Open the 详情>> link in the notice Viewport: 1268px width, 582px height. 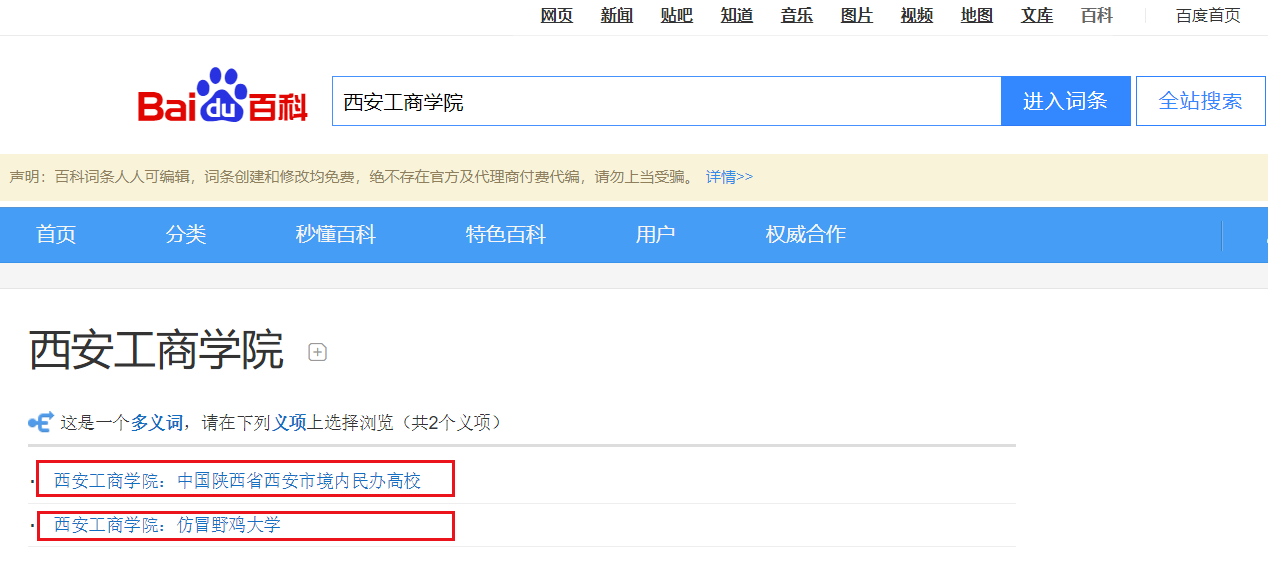[x=729, y=177]
